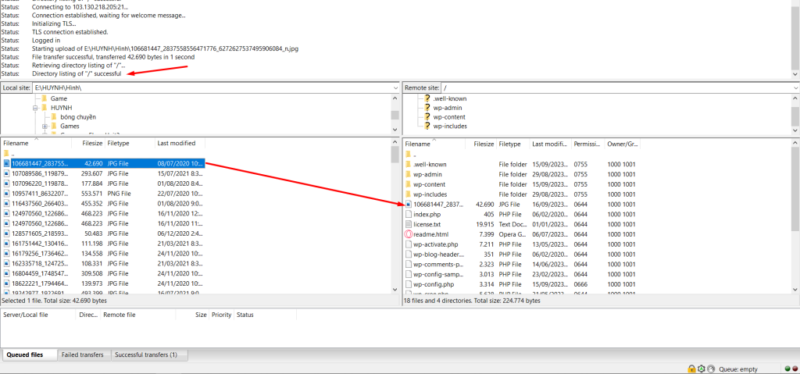This screenshot has height=374, width=800.
Task: Click the question-mark icon of .well-known tree node
Action: tap(428, 98)
